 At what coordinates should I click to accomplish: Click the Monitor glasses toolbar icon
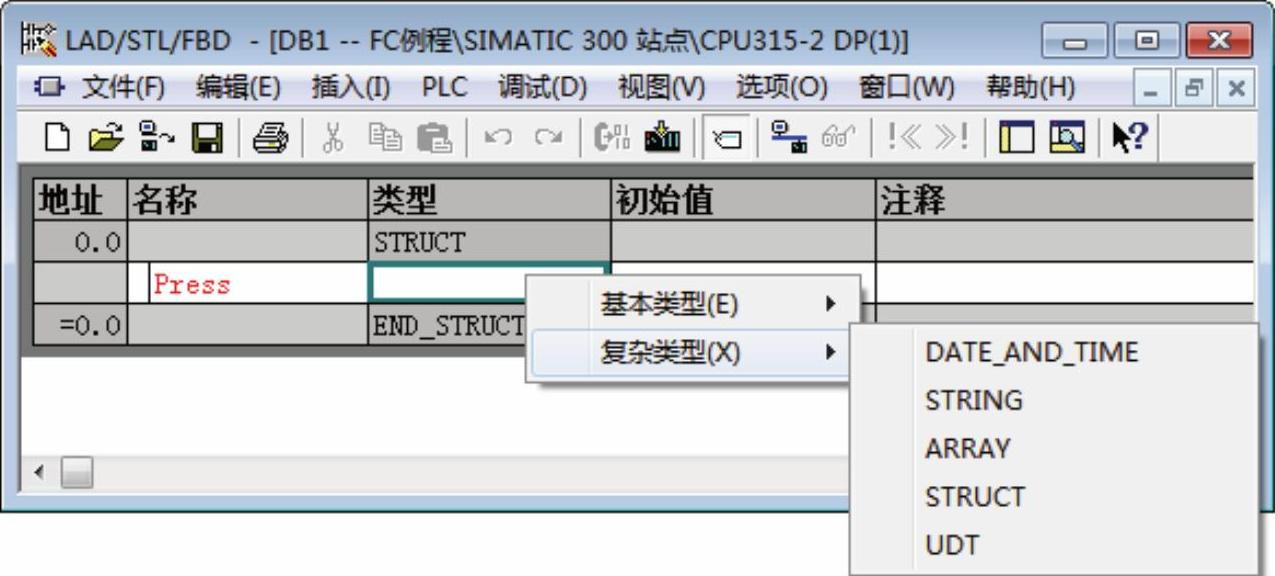point(837,138)
